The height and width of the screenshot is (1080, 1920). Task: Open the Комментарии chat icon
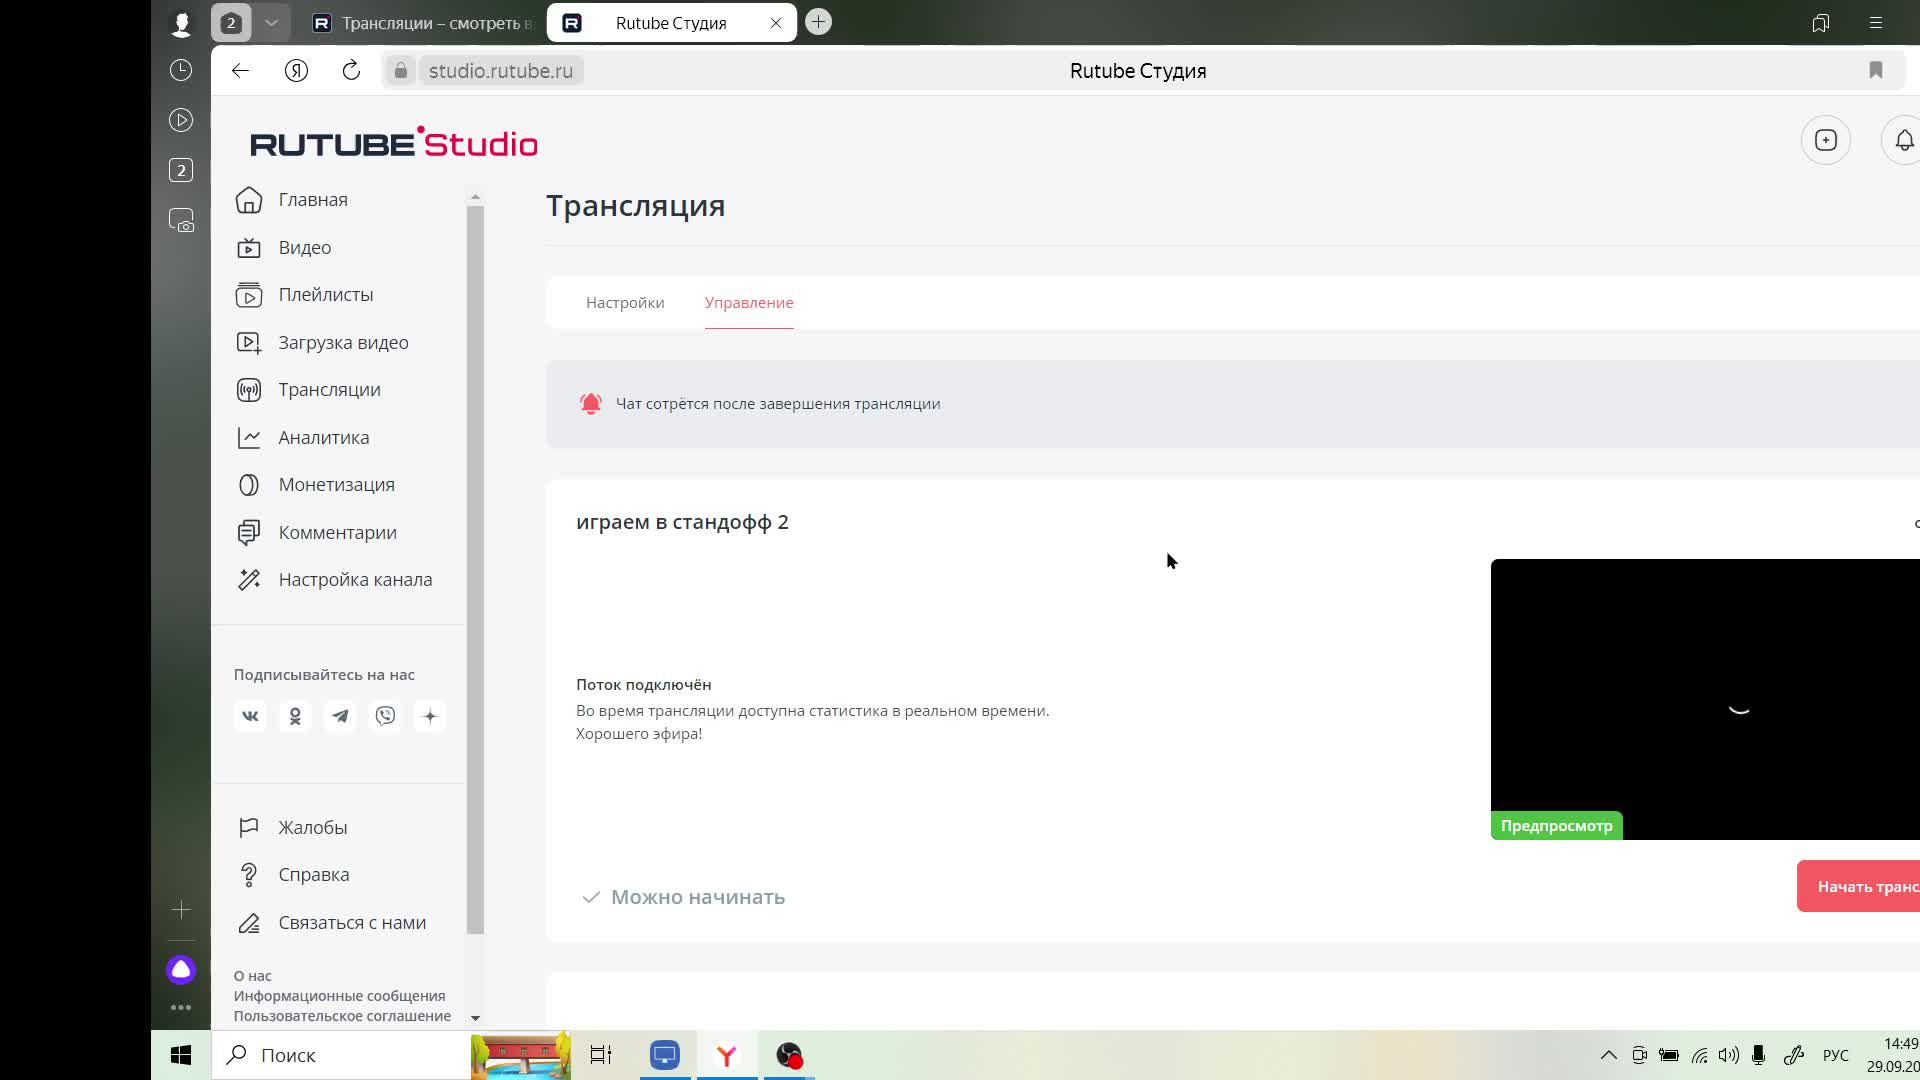(x=249, y=533)
